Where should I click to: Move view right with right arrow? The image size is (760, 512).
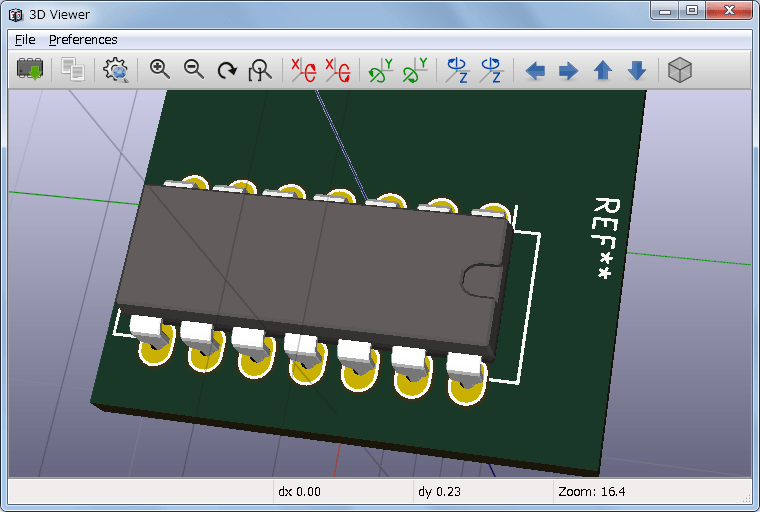(x=568, y=70)
